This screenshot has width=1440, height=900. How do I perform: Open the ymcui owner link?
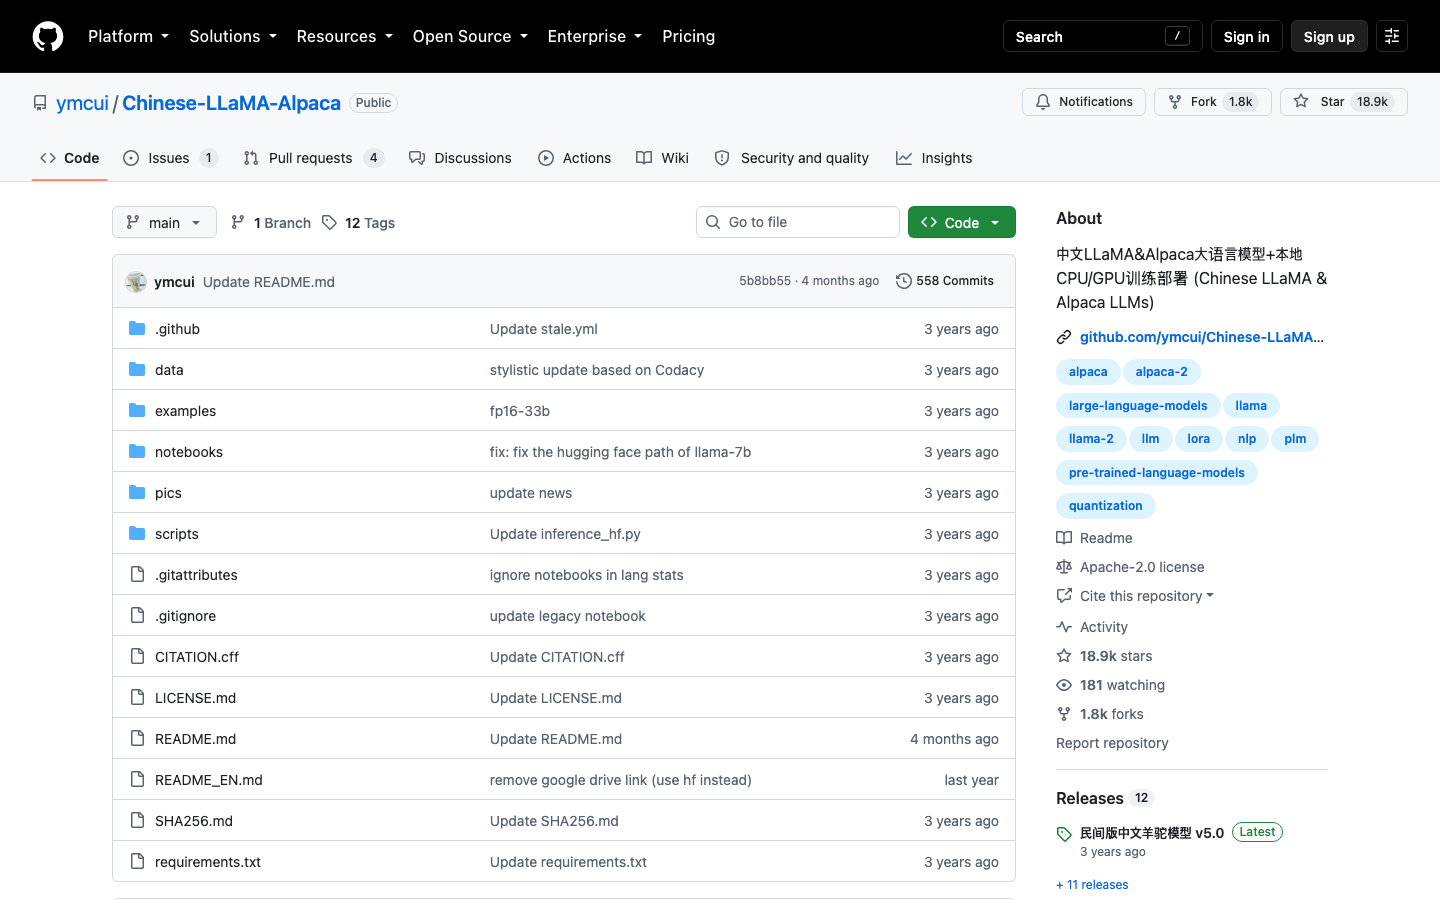[82, 103]
